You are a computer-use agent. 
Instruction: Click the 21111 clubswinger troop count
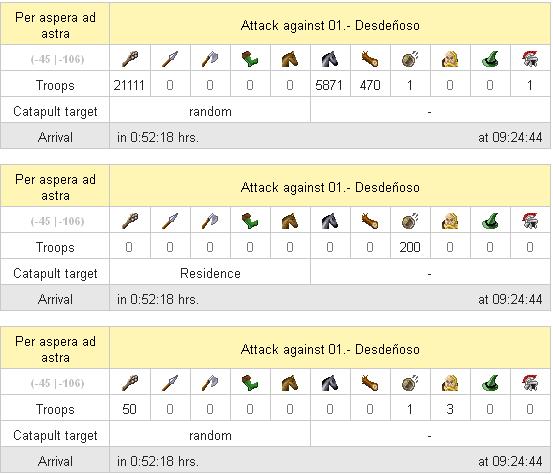pos(129,85)
